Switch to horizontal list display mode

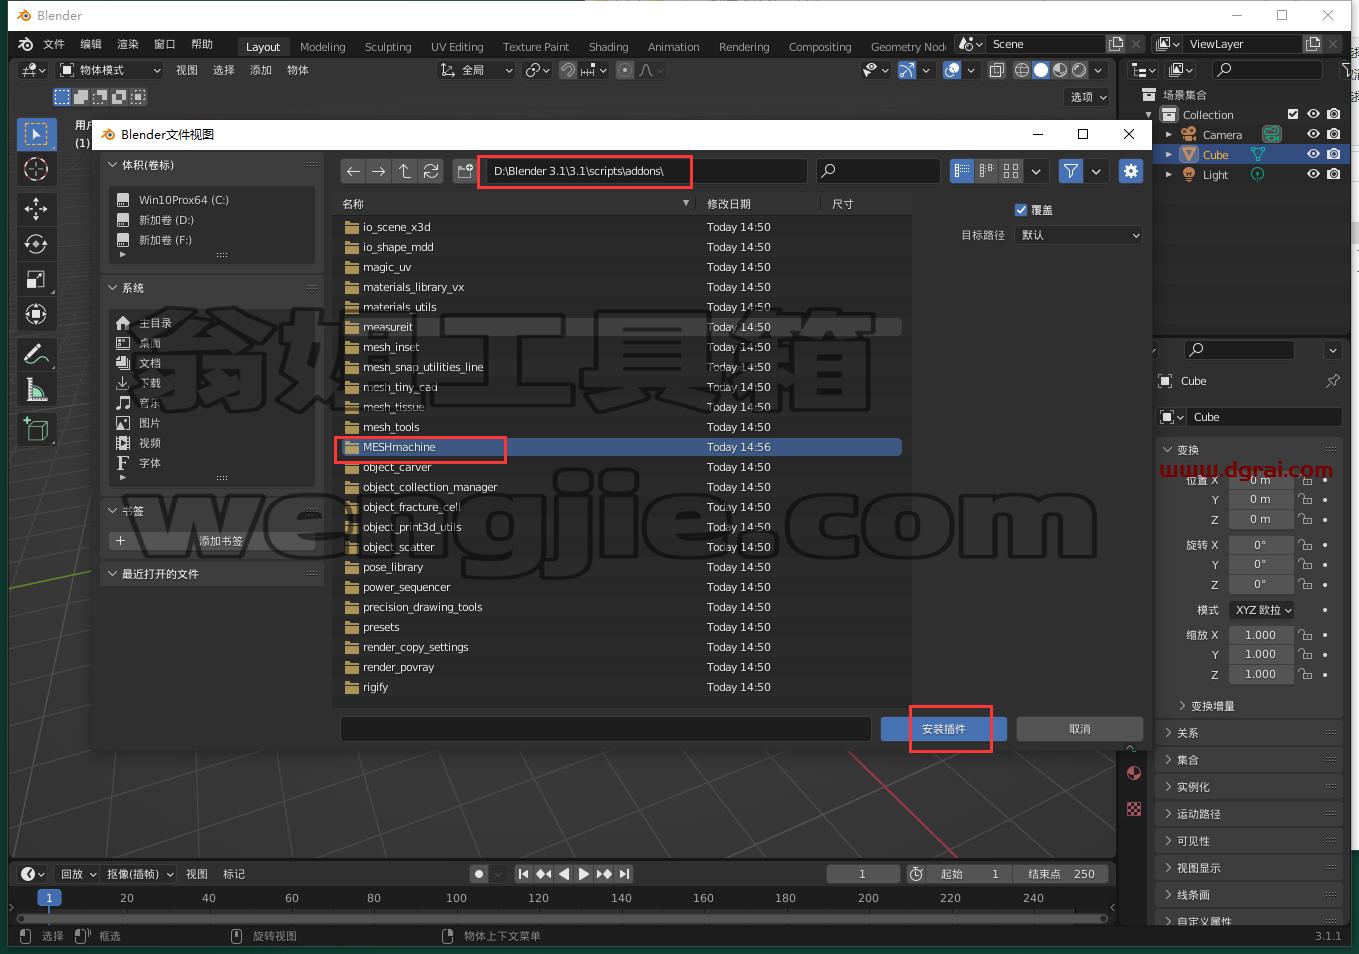tap(987, 171)
